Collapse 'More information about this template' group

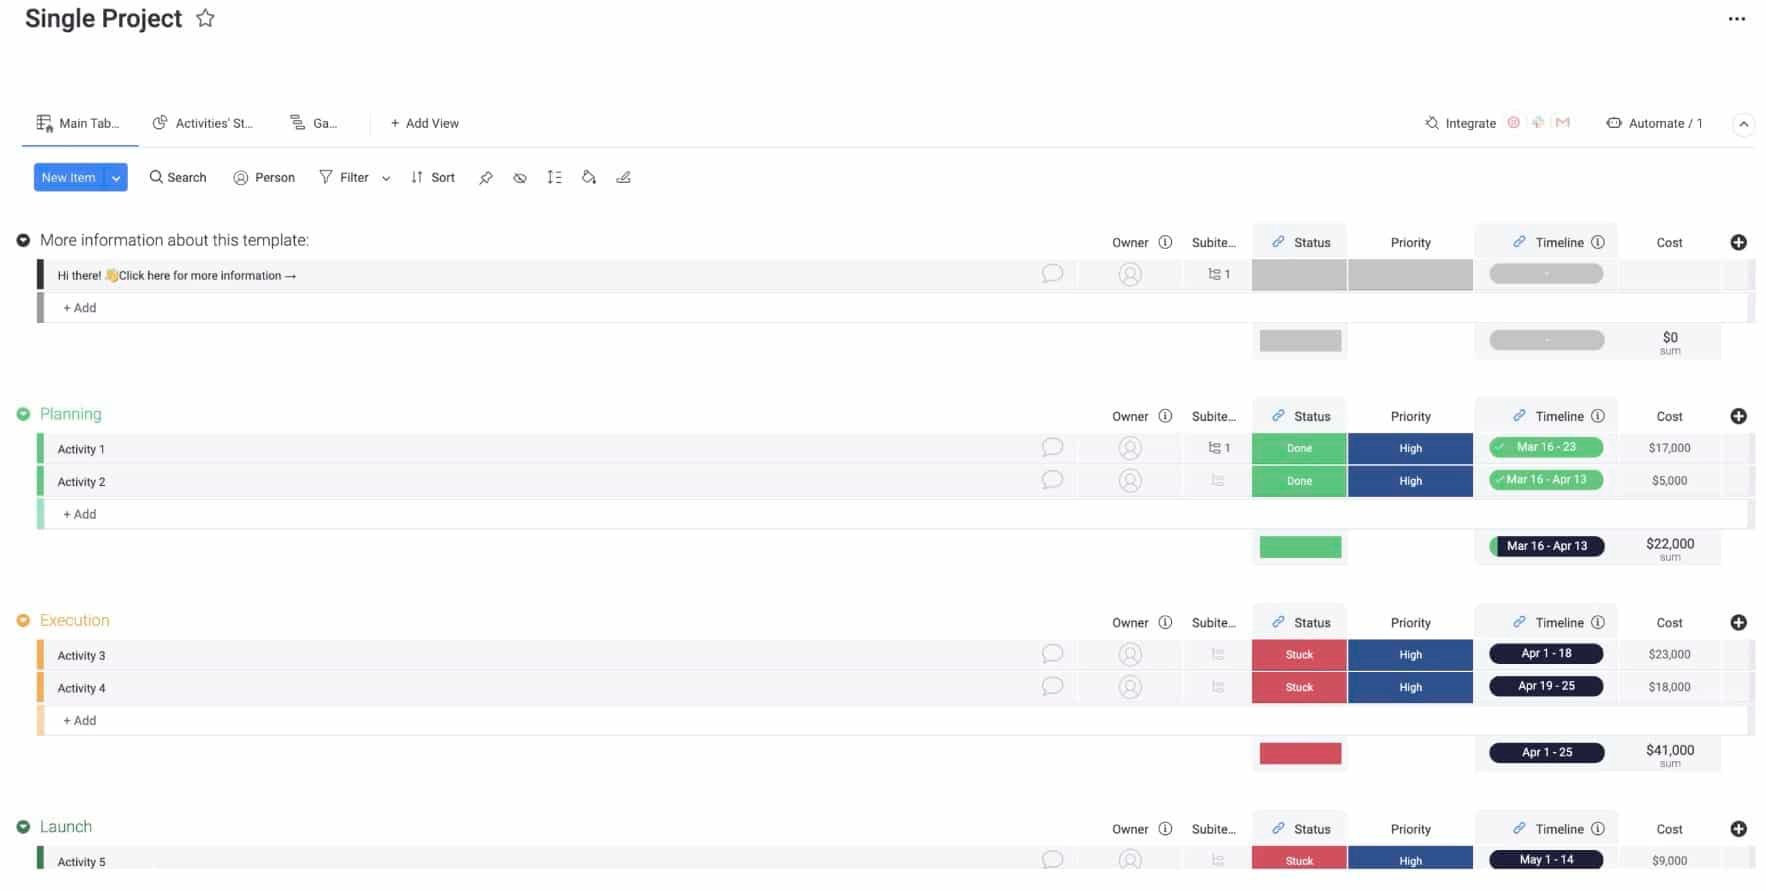coord(23,241)
